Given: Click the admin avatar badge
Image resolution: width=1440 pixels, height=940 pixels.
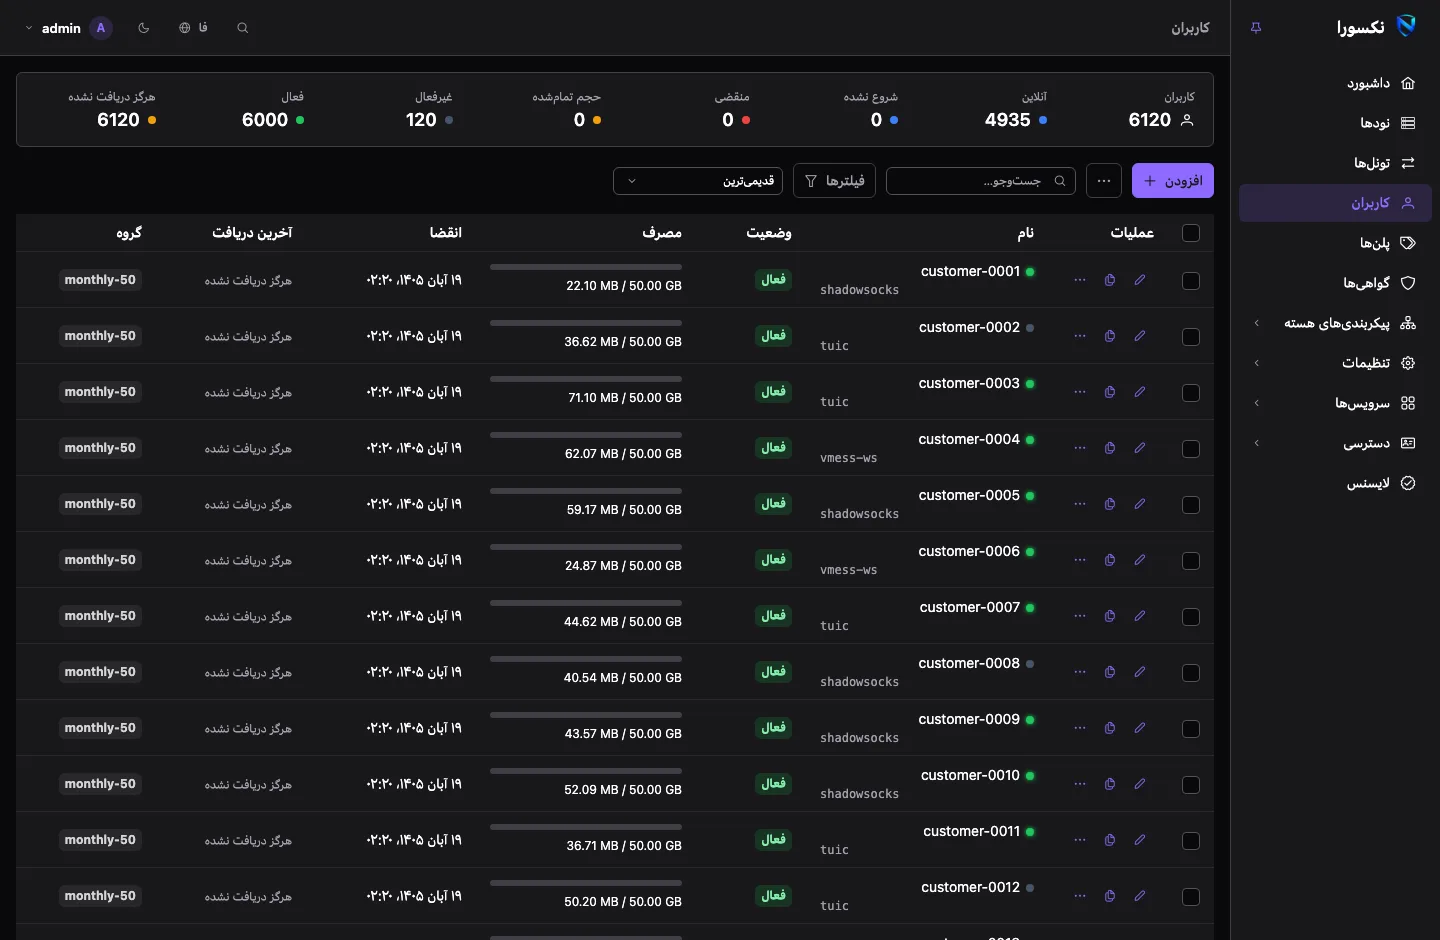Looking at the screenshot, I should pos(101,28).
